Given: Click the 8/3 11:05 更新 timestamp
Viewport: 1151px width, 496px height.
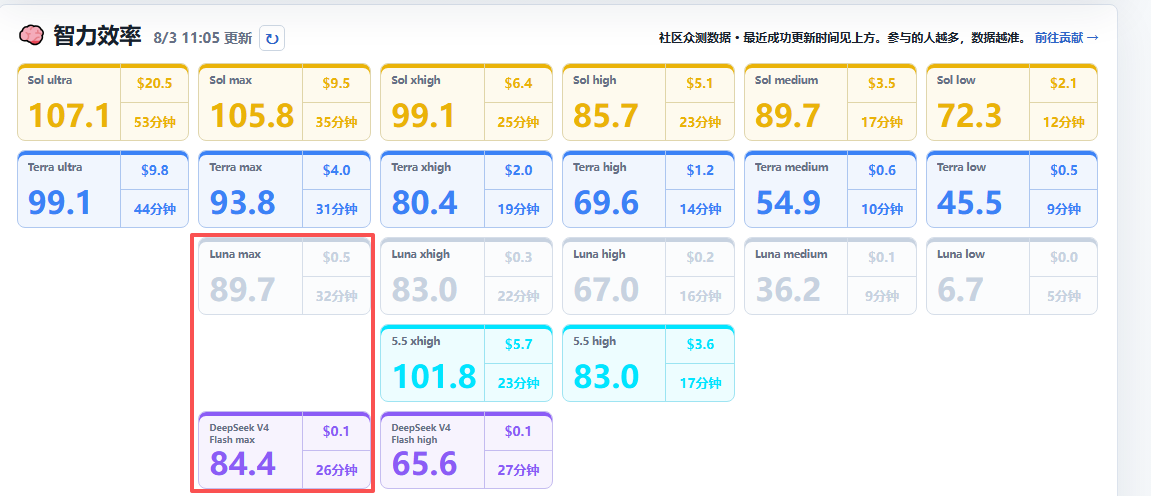Looking at the screenshot, I should point(203,38).
